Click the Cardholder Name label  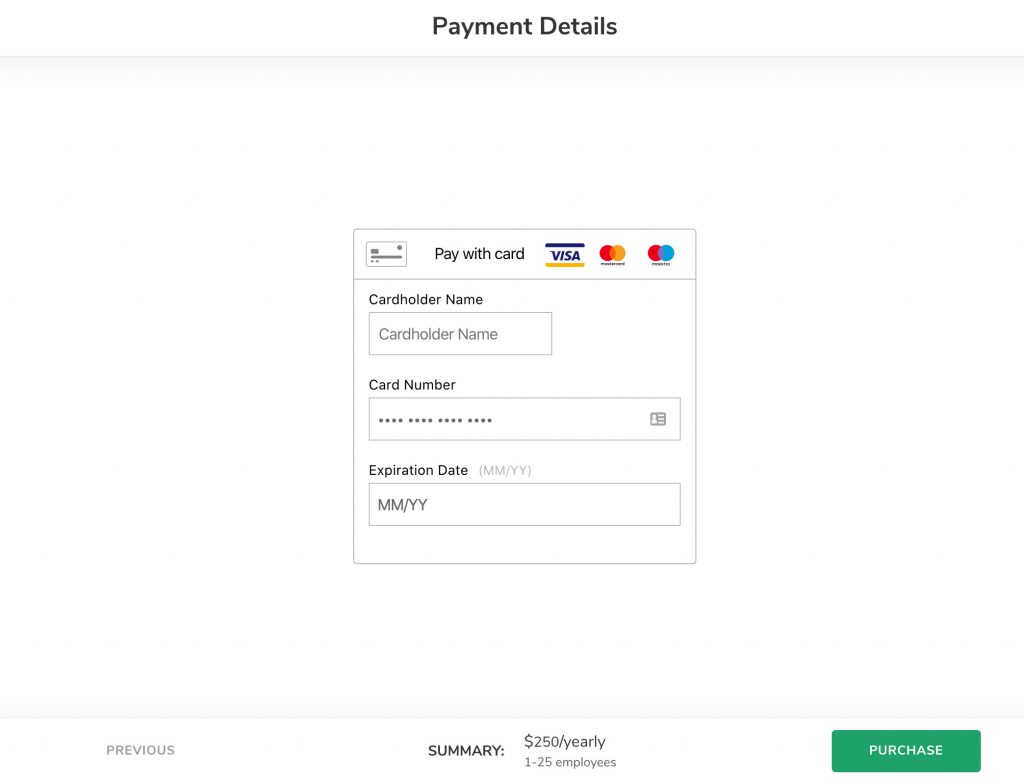426,299
